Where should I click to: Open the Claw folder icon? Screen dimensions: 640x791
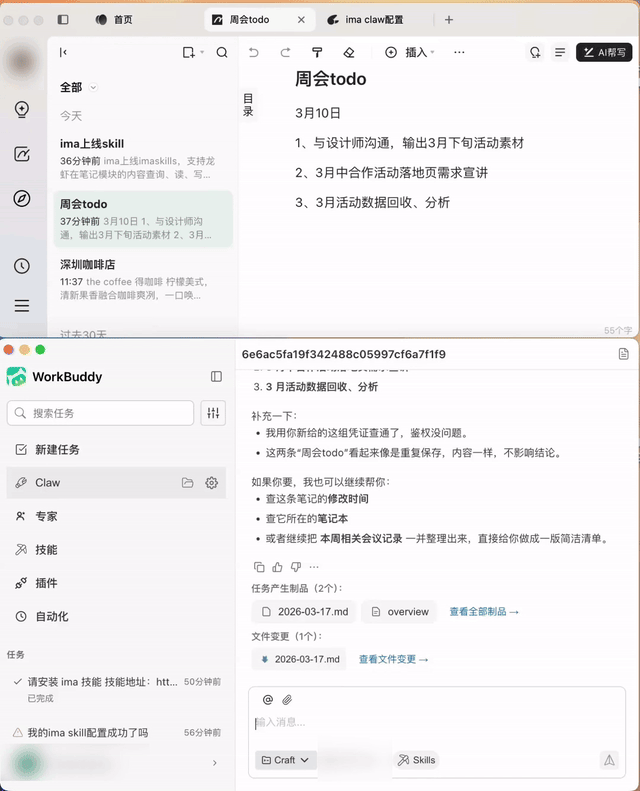[188, 483]
